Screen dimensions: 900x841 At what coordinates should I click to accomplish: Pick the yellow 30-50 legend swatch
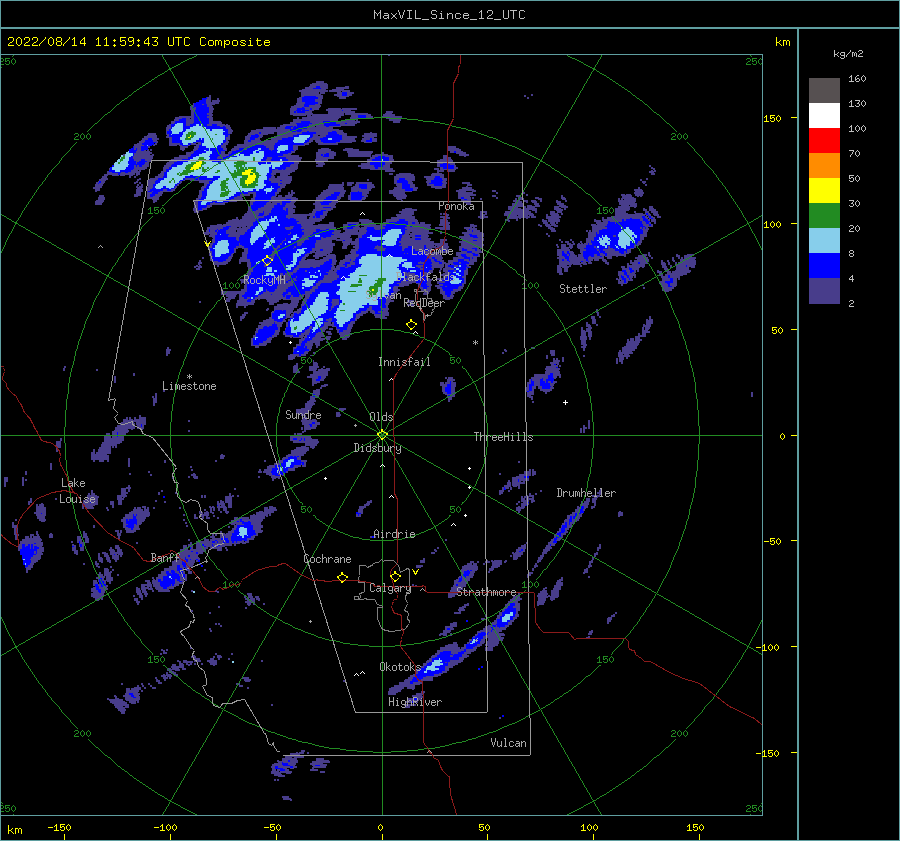(x=824, y=191)
